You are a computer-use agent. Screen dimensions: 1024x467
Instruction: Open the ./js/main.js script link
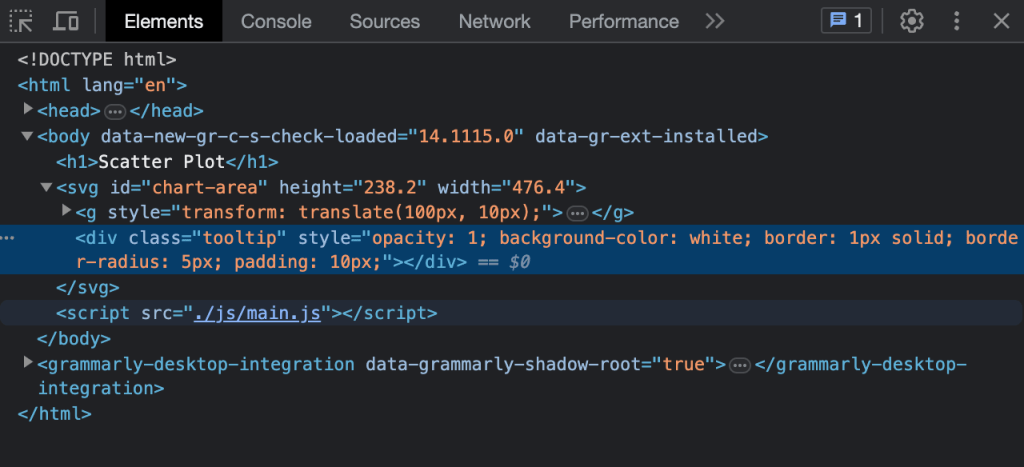pos(257,313)
